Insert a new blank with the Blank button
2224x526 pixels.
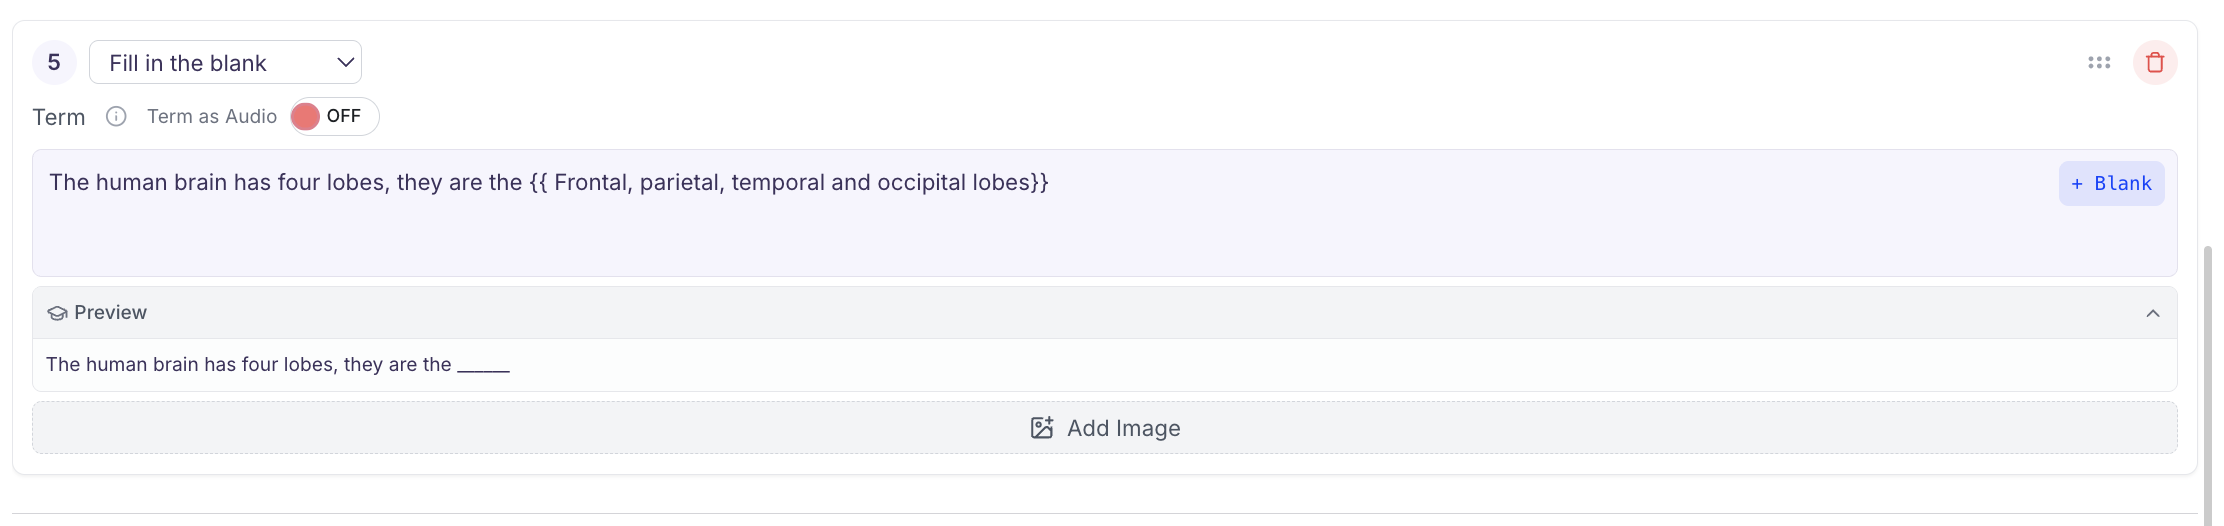tap(2111, 184)
